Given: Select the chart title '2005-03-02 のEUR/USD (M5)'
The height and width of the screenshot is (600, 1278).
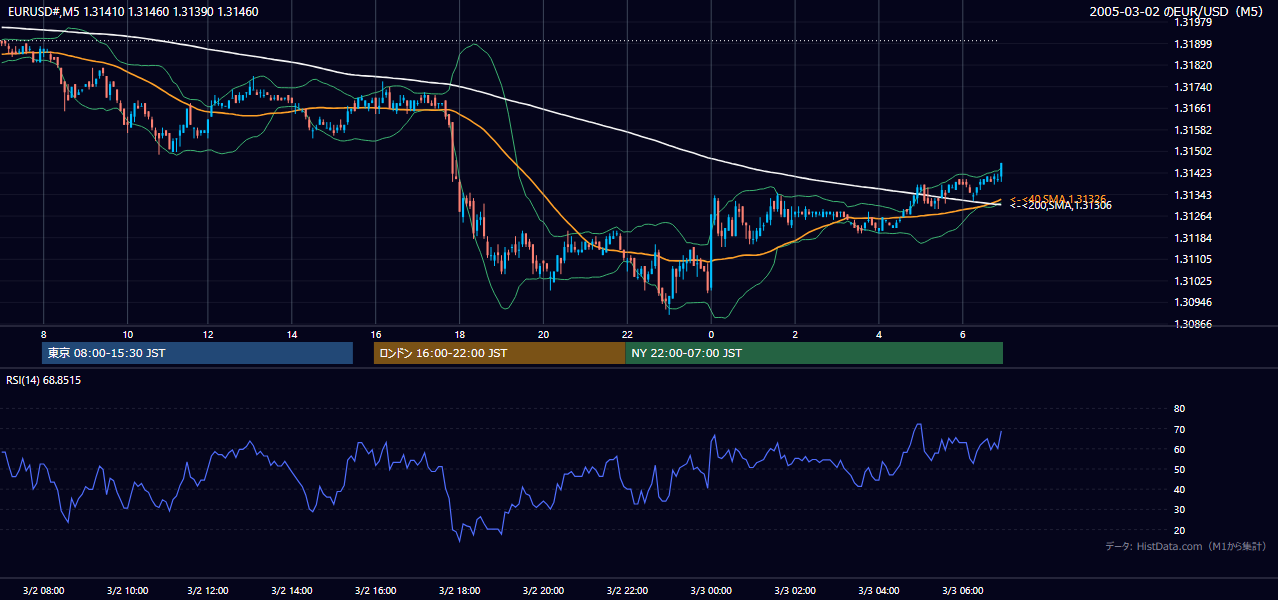Looking at the screenshot, I should 1177,12.
